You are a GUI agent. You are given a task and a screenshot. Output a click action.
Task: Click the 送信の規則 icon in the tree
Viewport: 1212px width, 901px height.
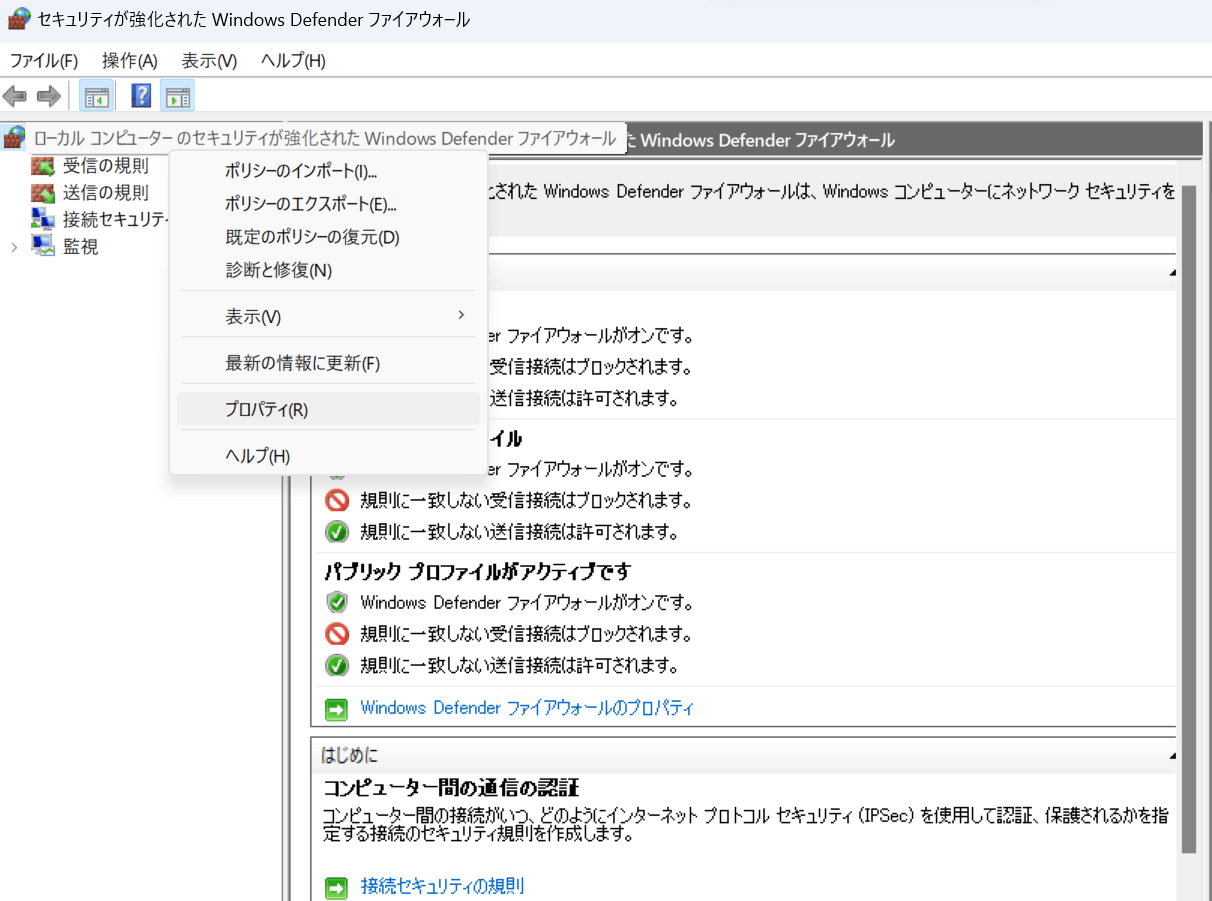click(43, 193)
